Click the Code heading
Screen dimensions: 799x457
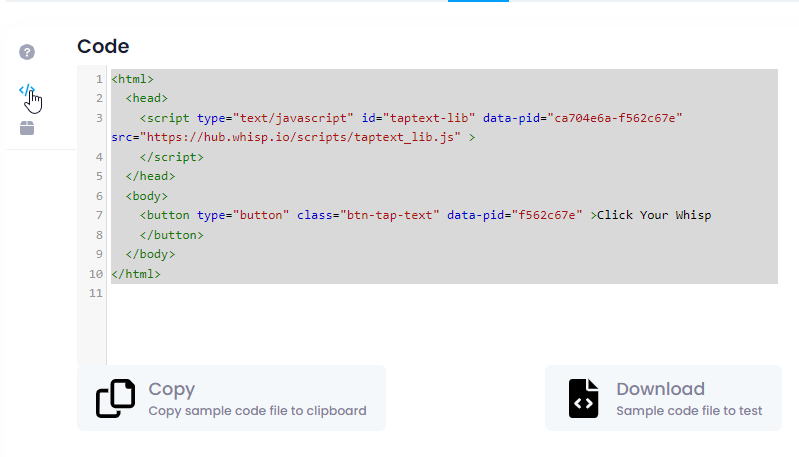[x=103, y=46]
